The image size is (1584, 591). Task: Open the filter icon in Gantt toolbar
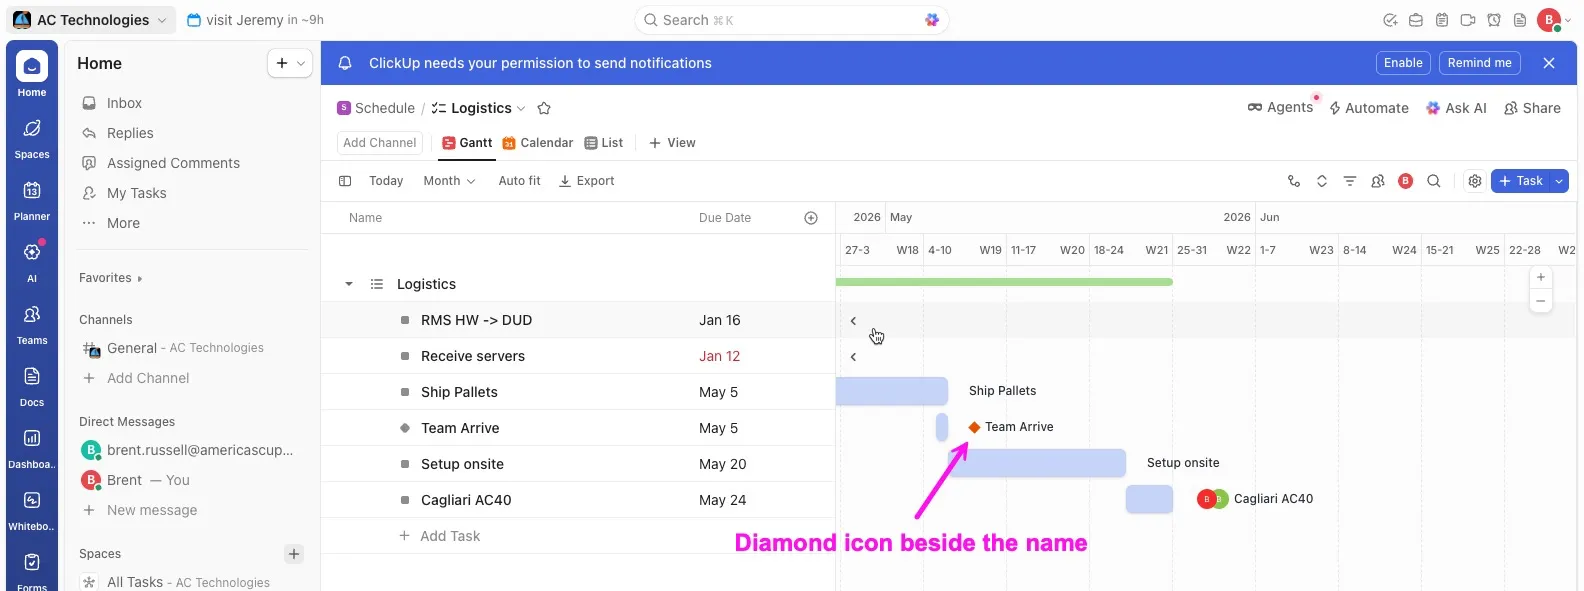[x=1350, y=181]
